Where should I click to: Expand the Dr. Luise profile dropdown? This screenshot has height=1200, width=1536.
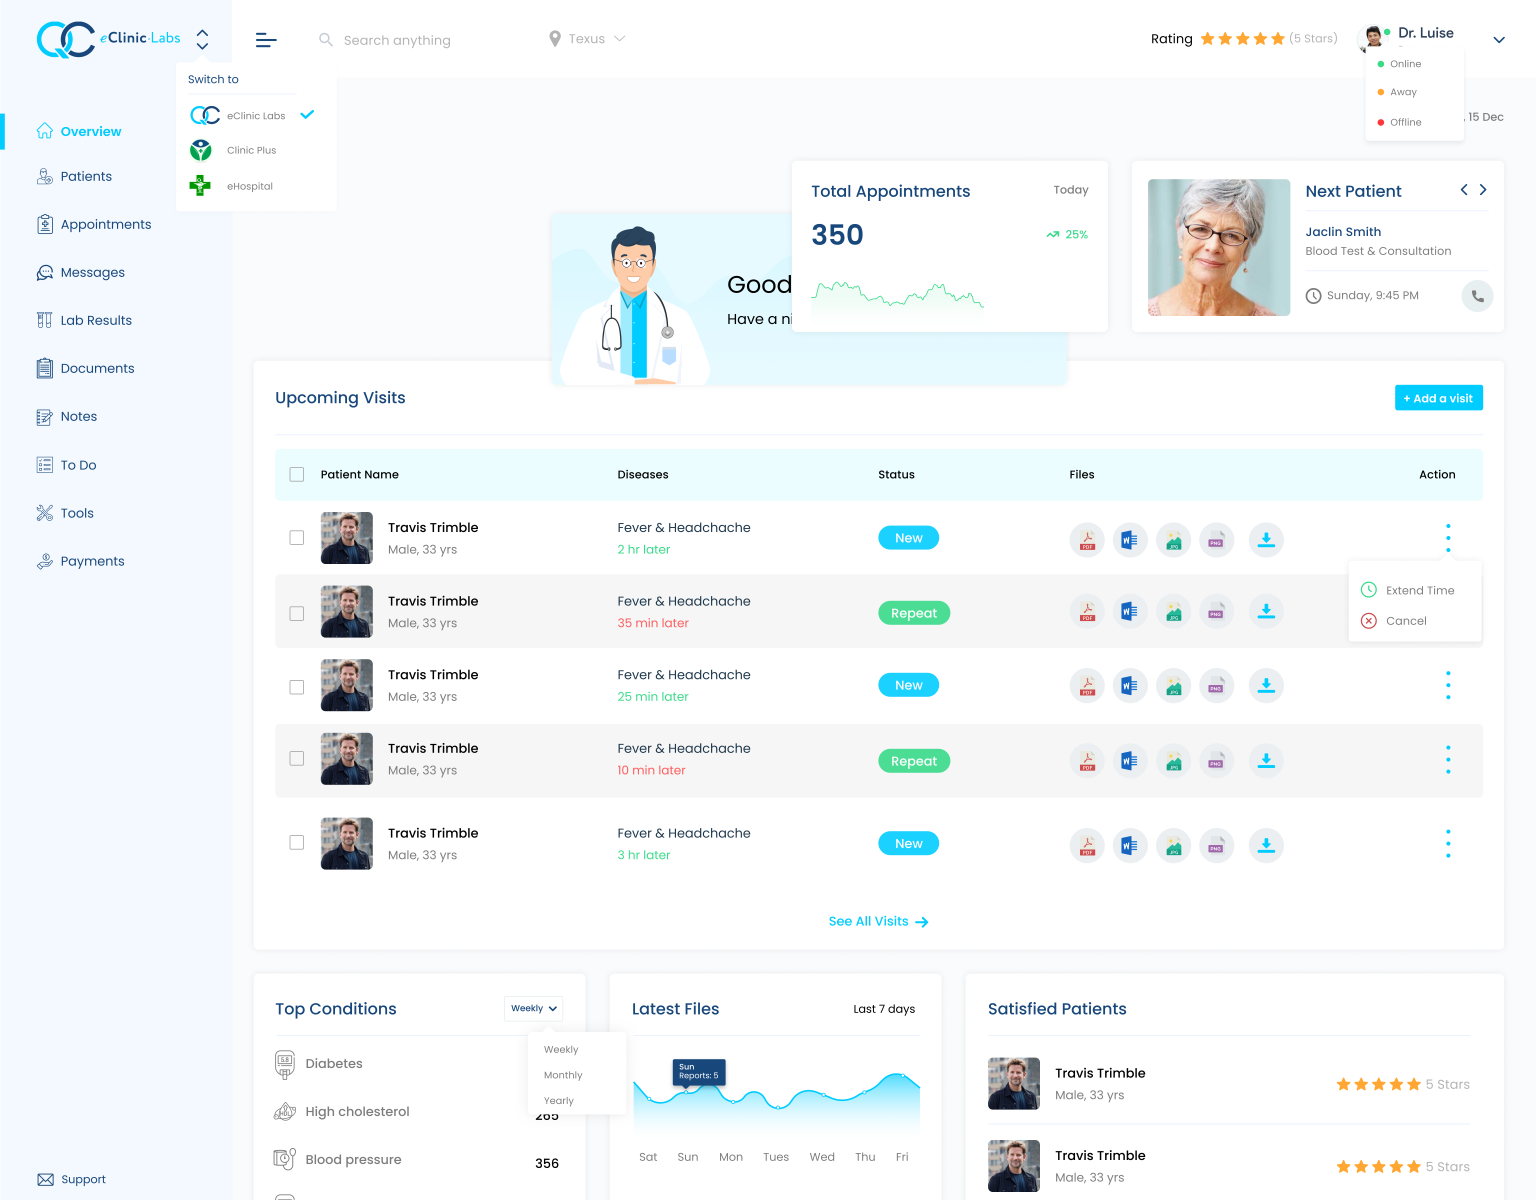(1498, 39)
